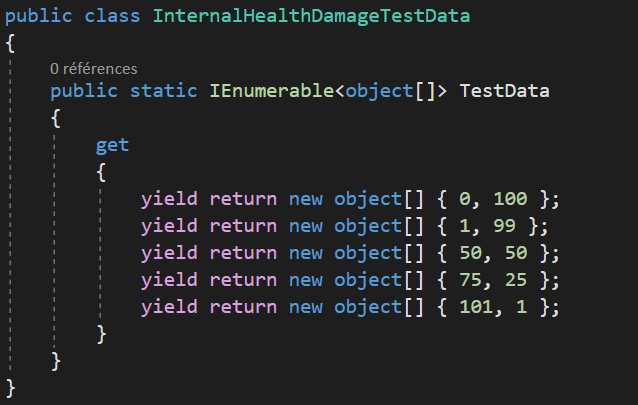Click the "object" type in the { 101, 1 } line
The height and width of the screenshot is (405, 638).
point(367,307)
